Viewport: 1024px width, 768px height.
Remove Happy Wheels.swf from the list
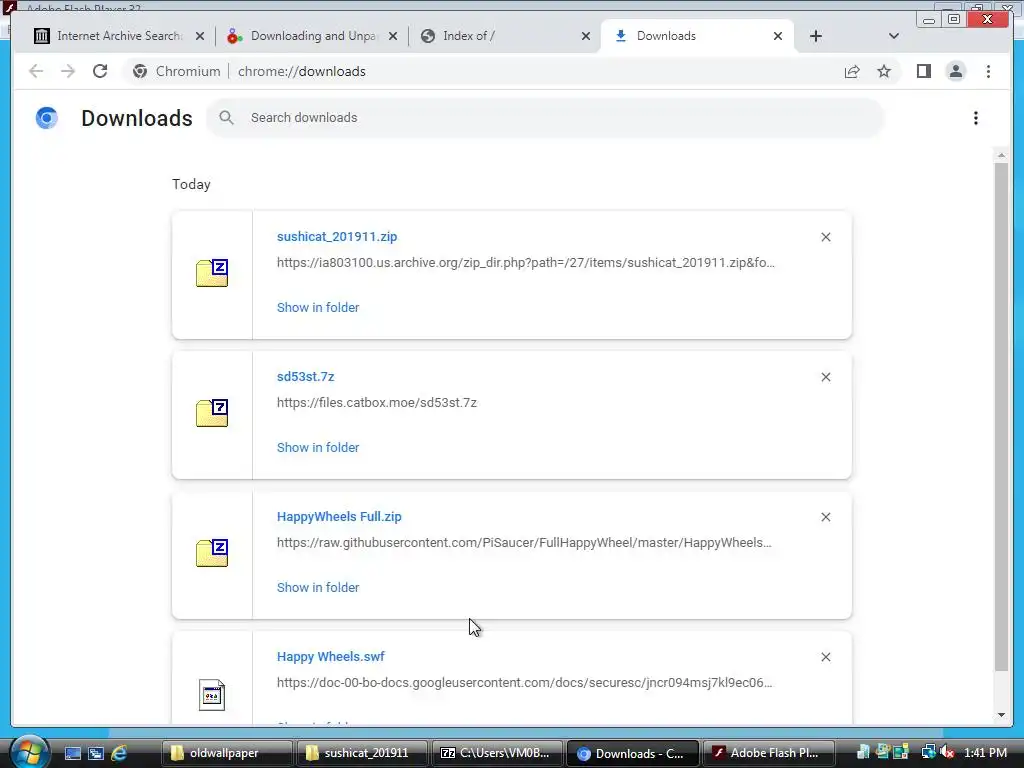pyautogui.click(x=825, y=657)
